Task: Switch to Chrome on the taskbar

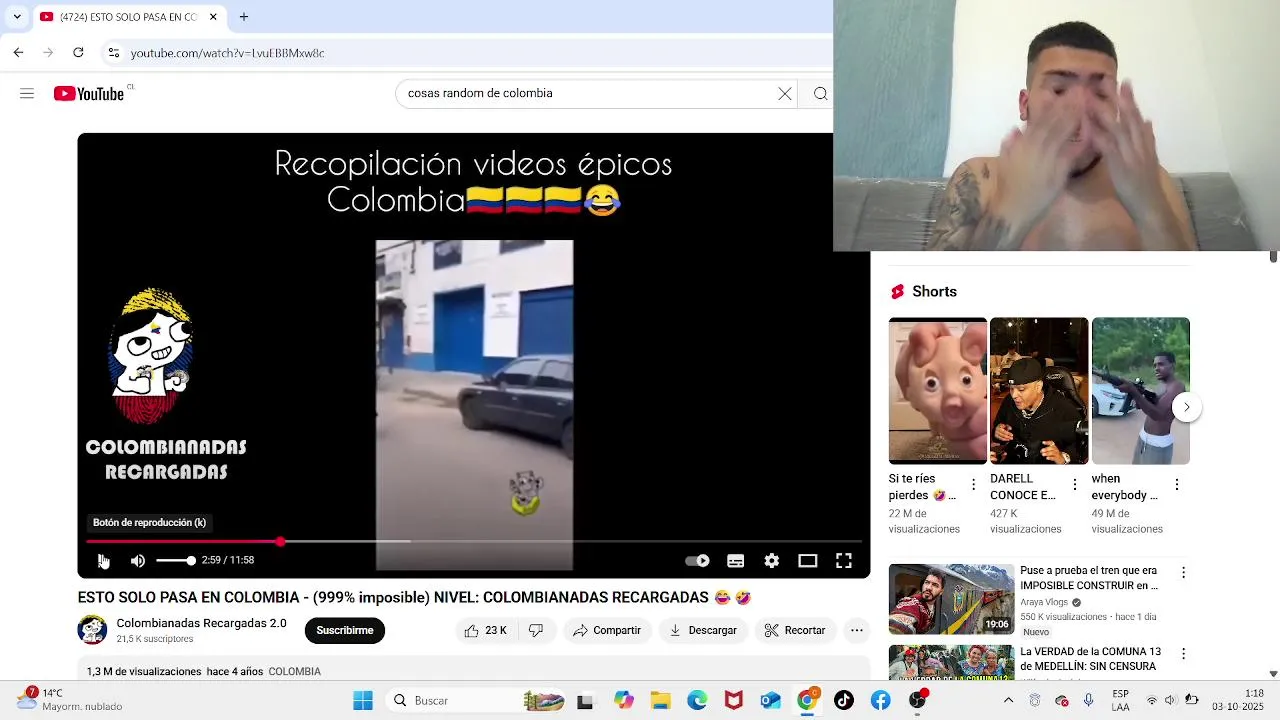Action: (807, 701)
